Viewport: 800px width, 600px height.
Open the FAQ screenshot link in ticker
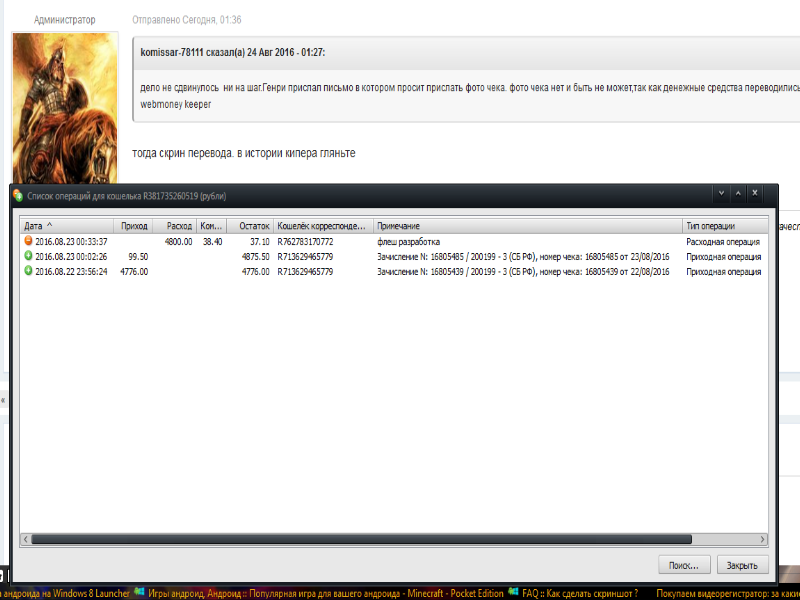(580, 593)
